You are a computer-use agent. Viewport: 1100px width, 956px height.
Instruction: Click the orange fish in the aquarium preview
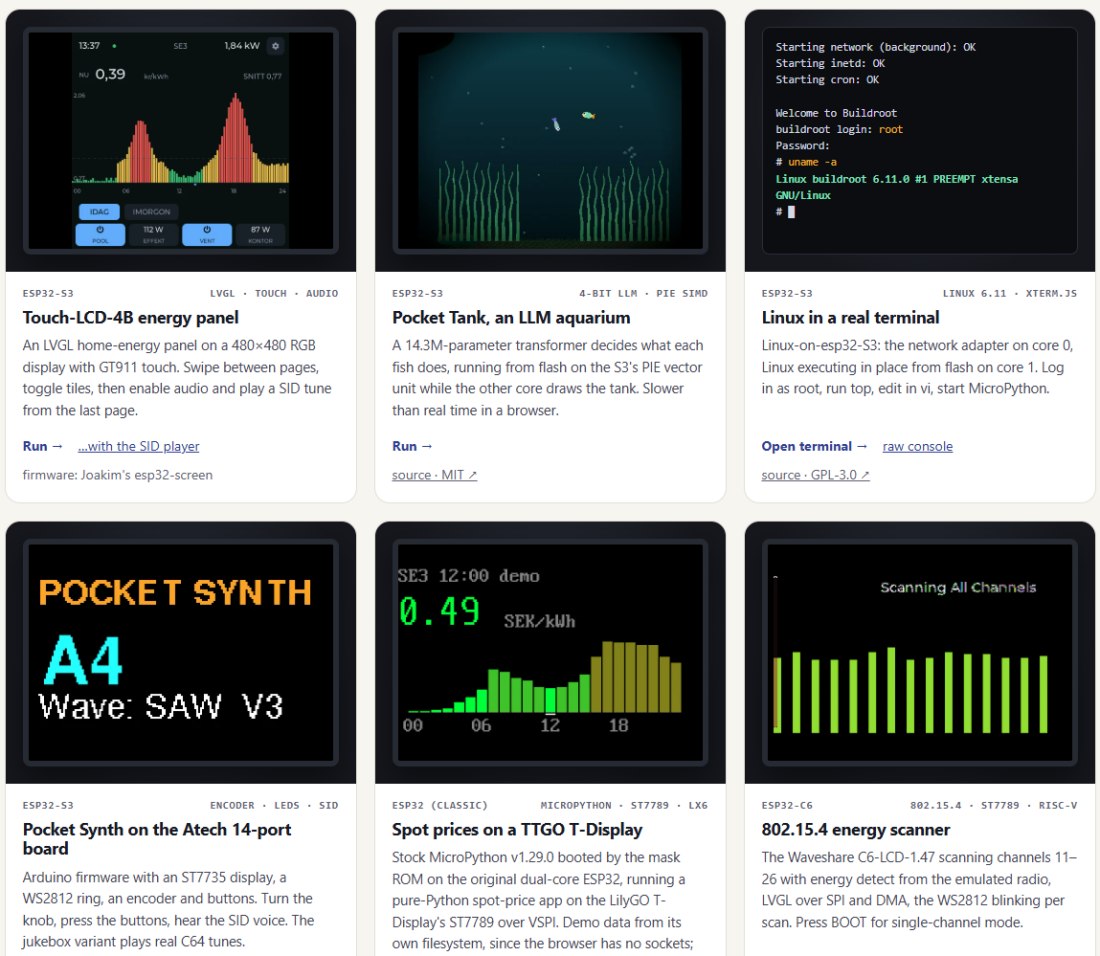pyautogui.click(x=588, y=115)
